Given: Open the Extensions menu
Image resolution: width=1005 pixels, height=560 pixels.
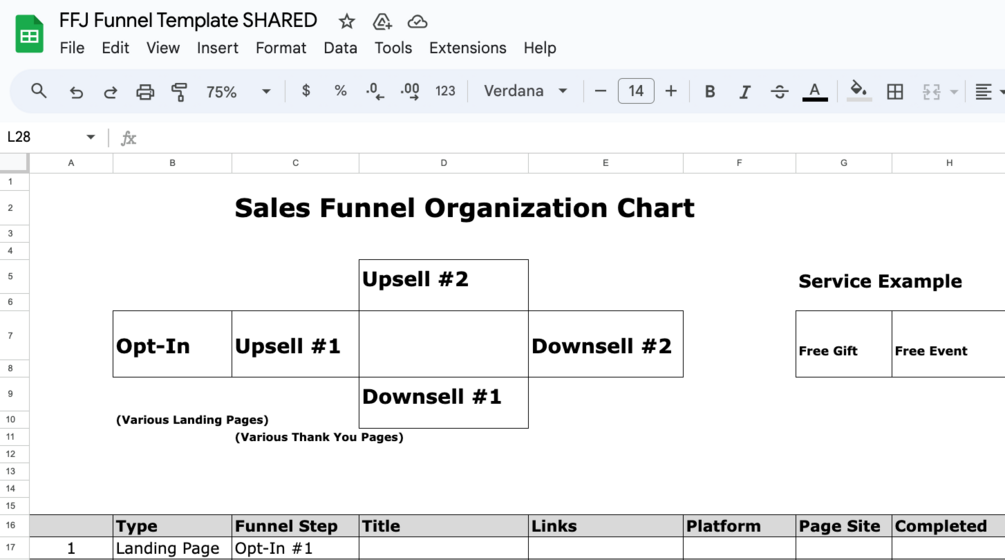Looking at the screenshot, I should [x=467, y=48].
